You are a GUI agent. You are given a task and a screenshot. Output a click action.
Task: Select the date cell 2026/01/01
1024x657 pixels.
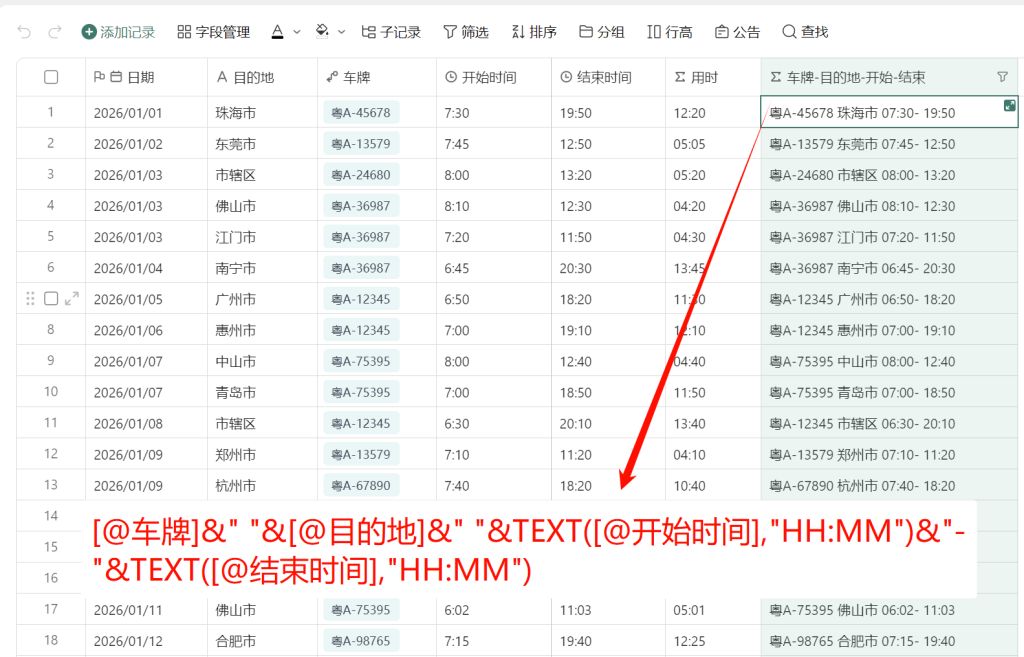[x=146, y=112]
